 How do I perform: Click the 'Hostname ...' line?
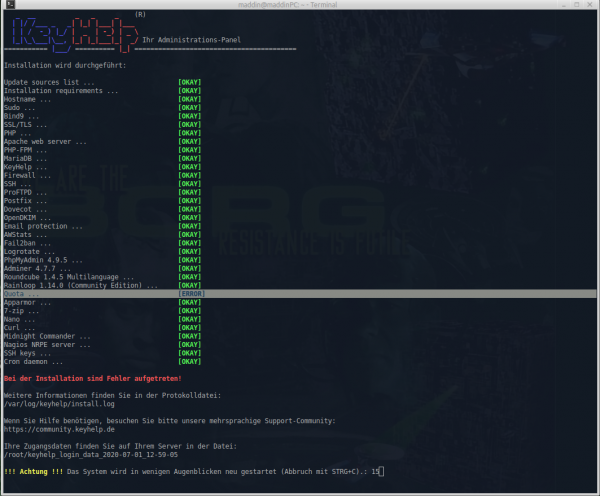pos(27,99)
